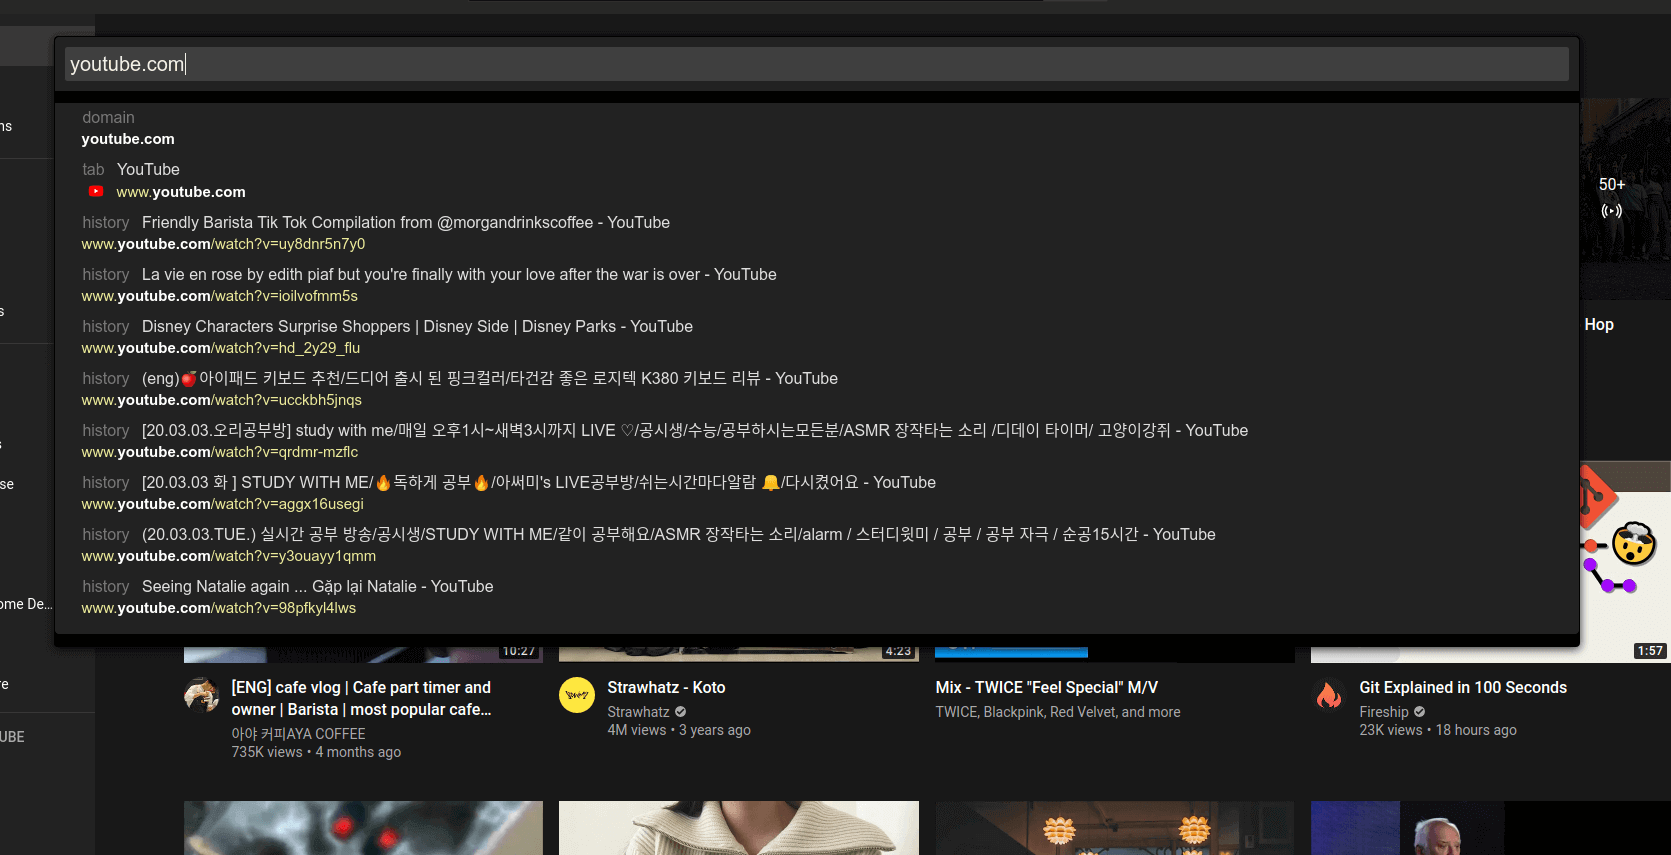1671x855 pixels.
Task: Open La vie en rose history entry
Action: coord(459,274)
